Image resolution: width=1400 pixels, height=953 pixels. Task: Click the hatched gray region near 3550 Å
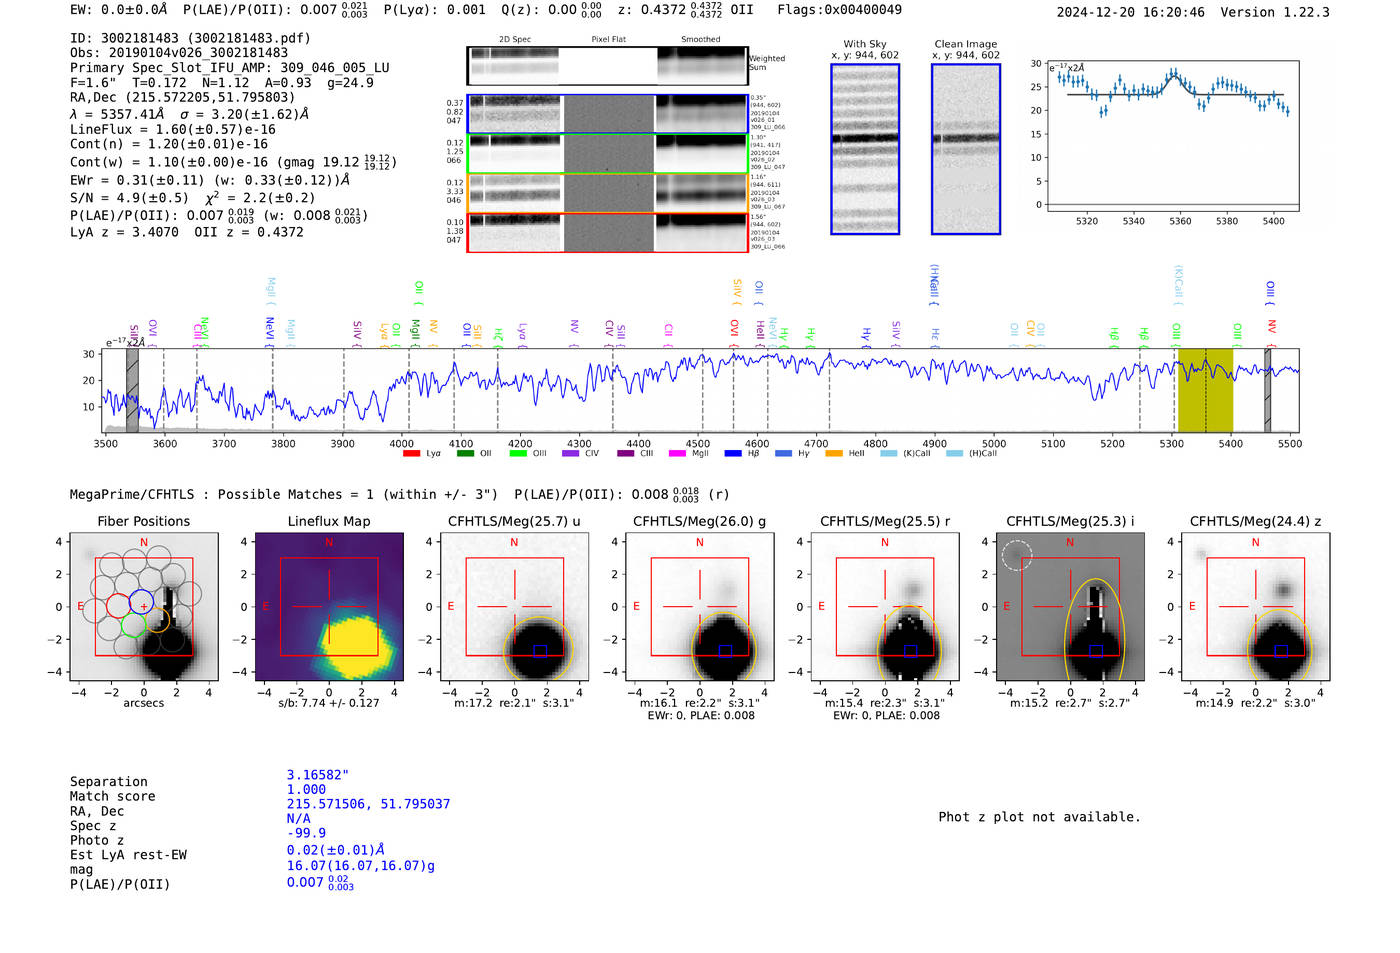132,390
